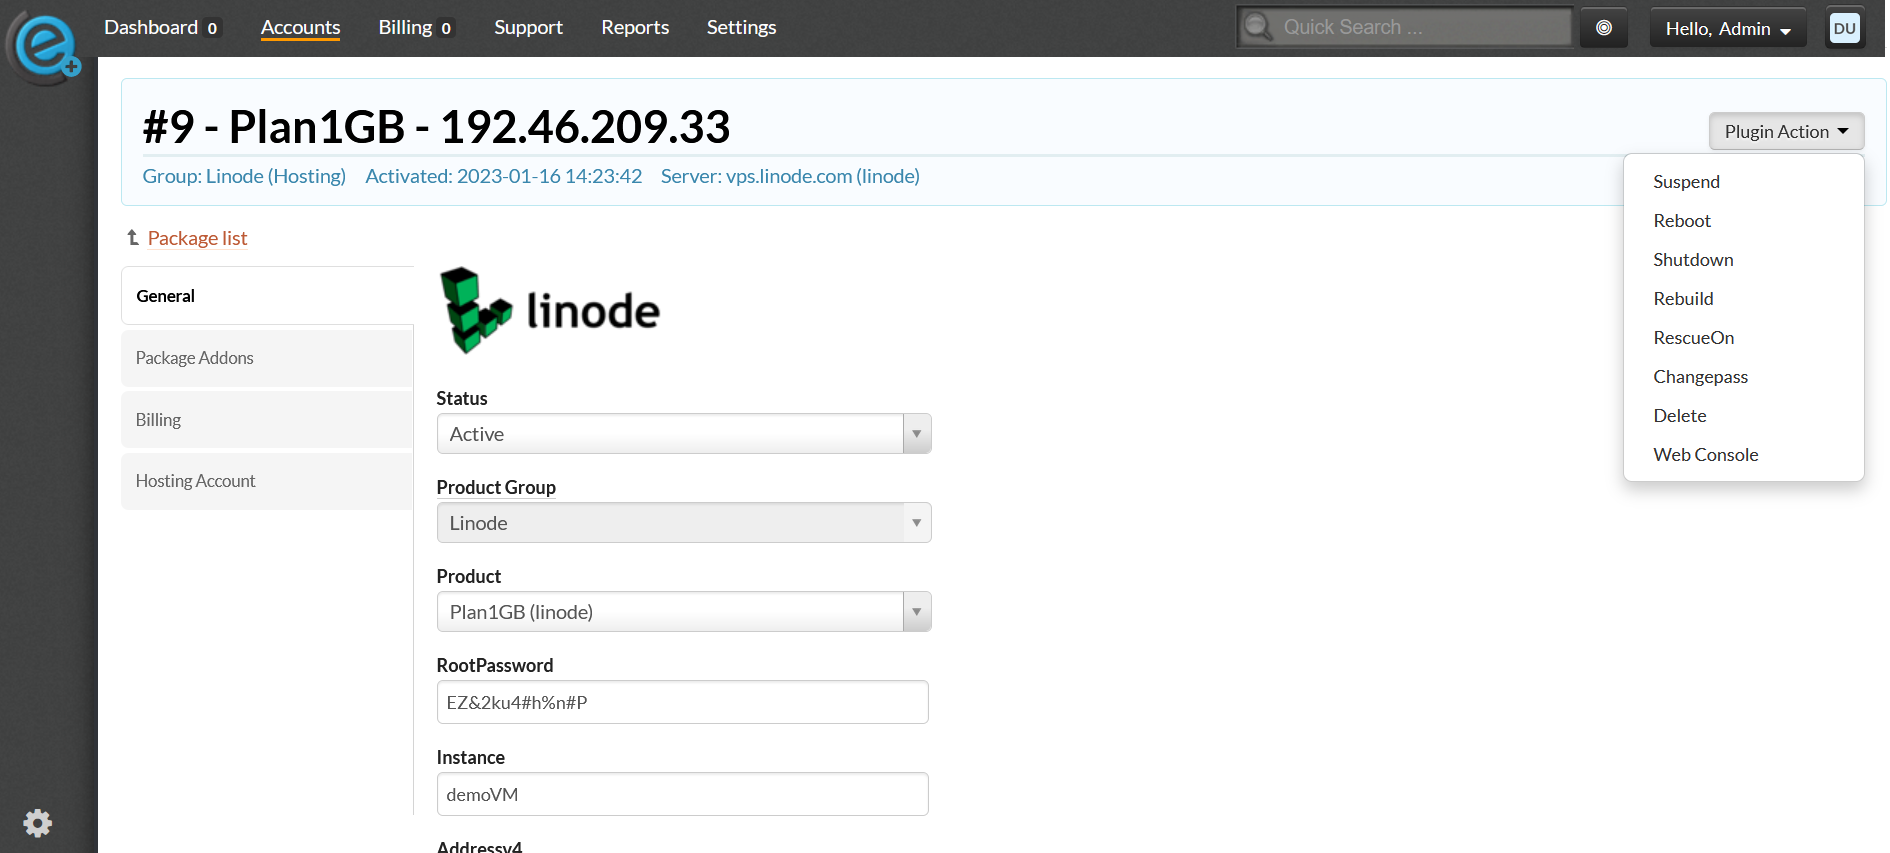Toggle the Plugin Action dropdown button
The image size is (1890, 853).
[1786, 132]
